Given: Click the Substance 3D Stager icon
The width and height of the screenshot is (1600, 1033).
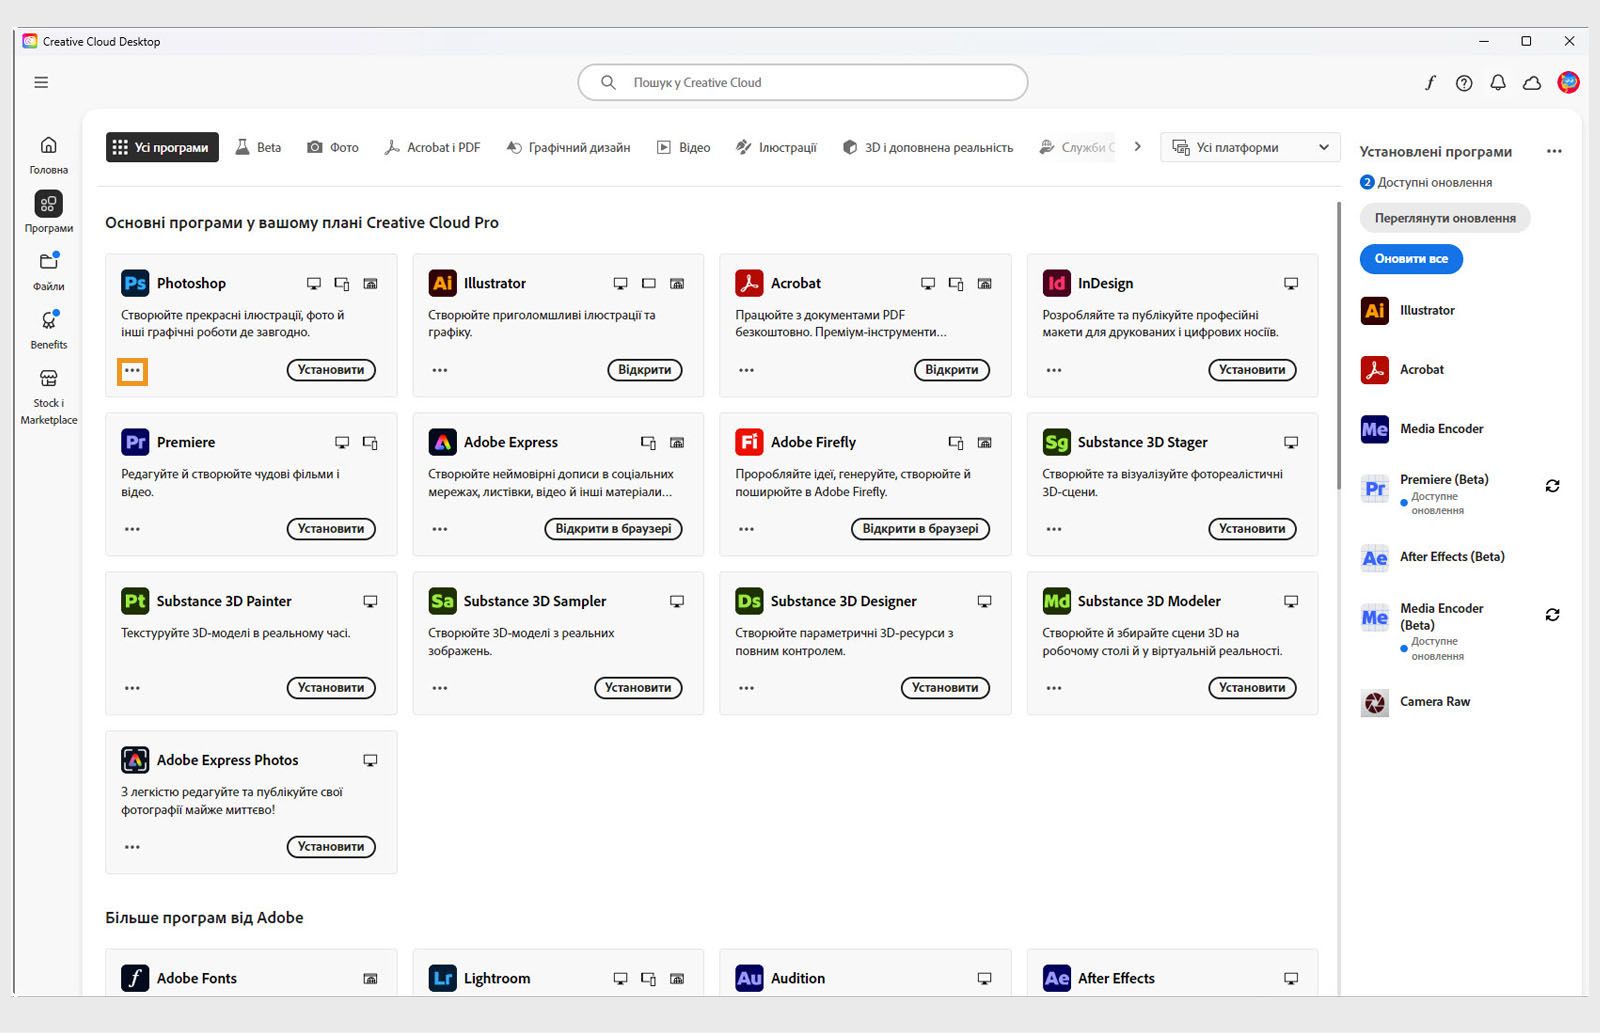Looking at the screenshot, I should pyautogui.click(x=1056, y=442).
